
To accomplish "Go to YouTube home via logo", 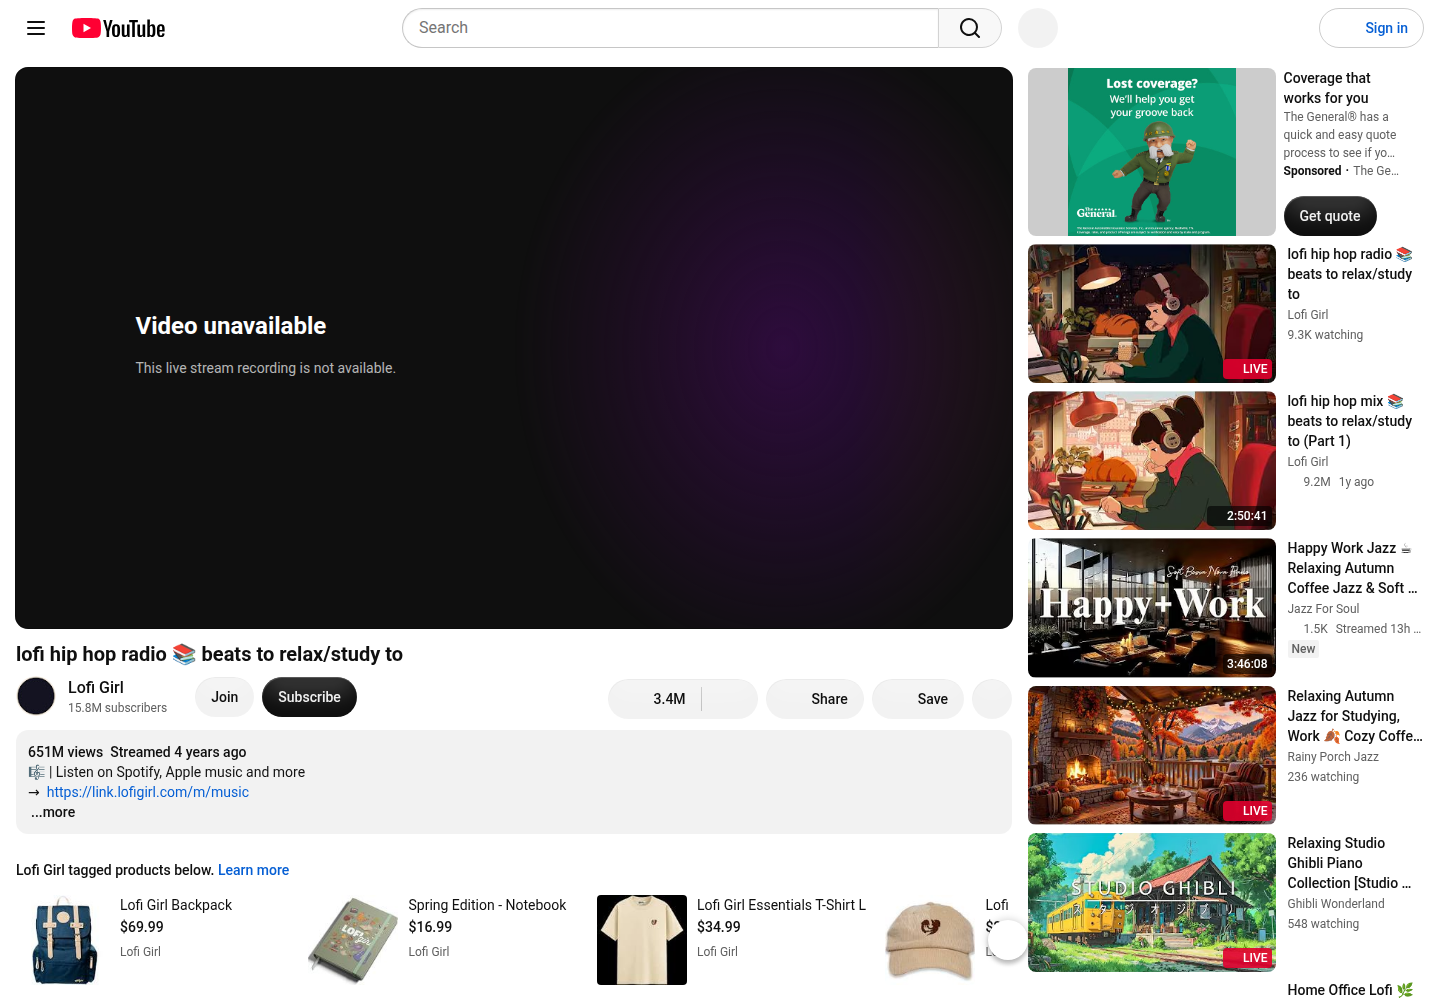I will point(118,28).
